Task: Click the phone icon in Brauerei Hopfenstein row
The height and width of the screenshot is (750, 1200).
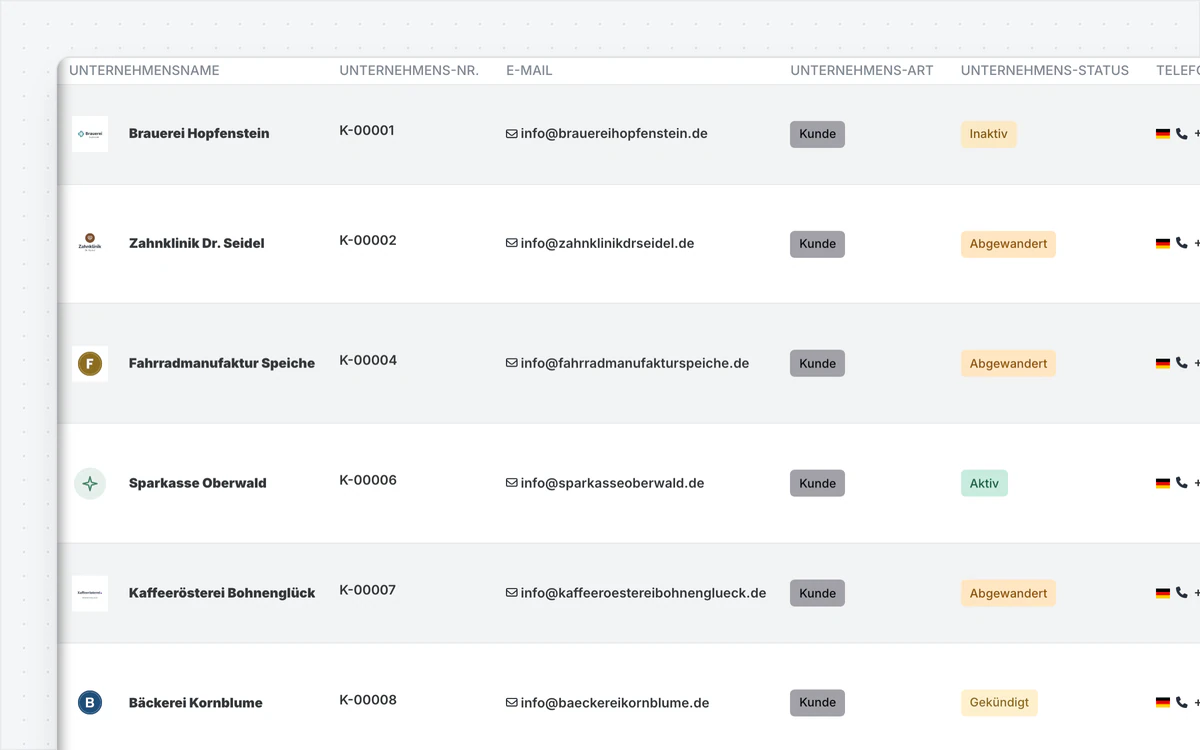Action: coord(1182,134)
